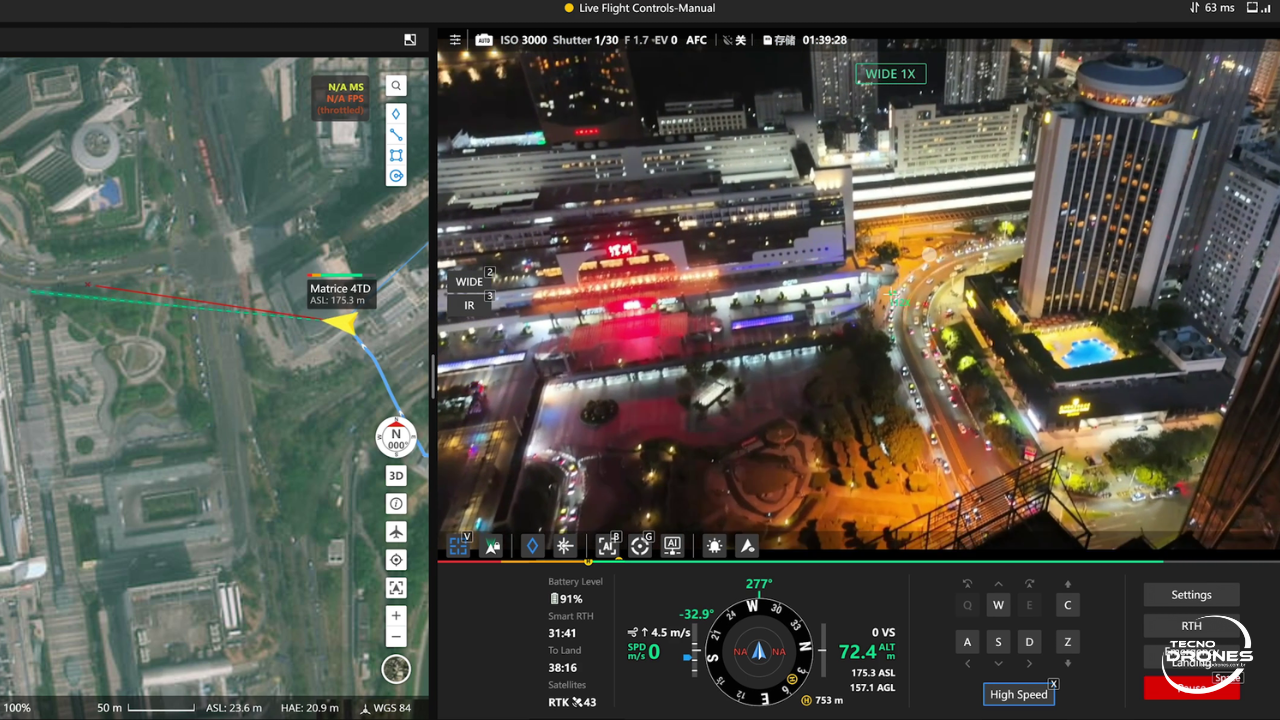The image size is (1280, 720).
Task: Click the 72.4 ALT altitude reading
Action: [867, 653]
